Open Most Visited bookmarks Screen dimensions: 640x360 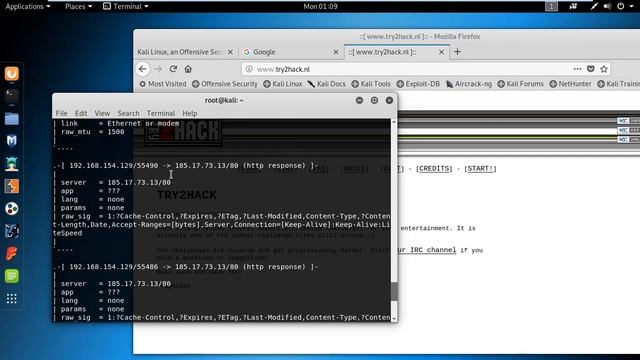[x=162, y=84]
